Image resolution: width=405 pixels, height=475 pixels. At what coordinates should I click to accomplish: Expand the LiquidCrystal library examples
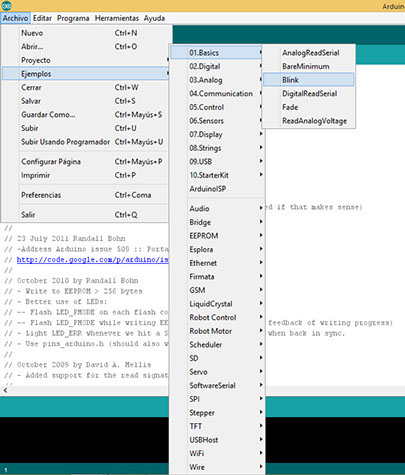217,304
